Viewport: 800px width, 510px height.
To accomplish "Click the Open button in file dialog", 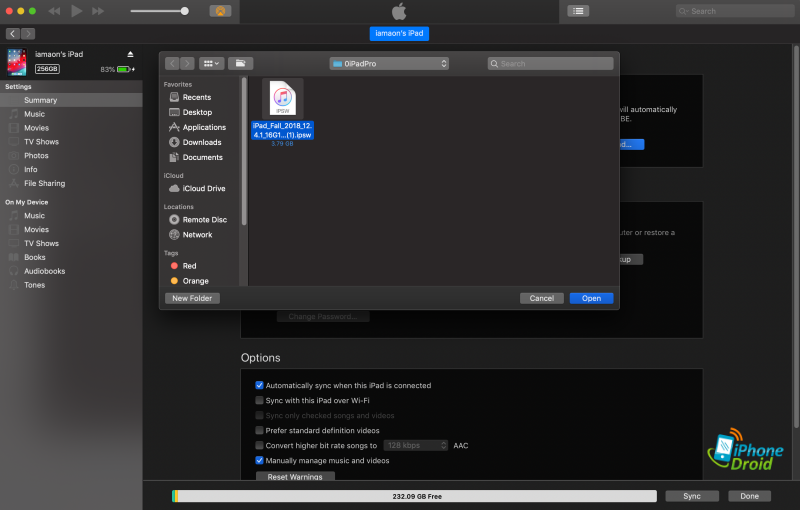I will pos(591,298).
